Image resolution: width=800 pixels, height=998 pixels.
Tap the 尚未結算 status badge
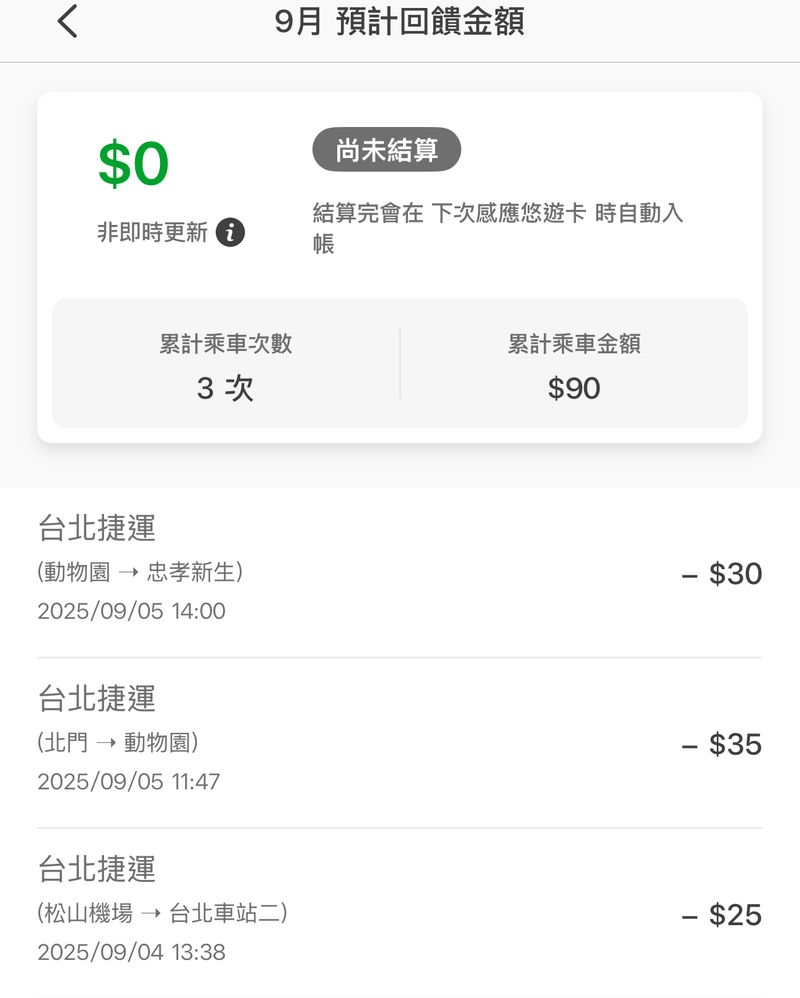point(386,150)
